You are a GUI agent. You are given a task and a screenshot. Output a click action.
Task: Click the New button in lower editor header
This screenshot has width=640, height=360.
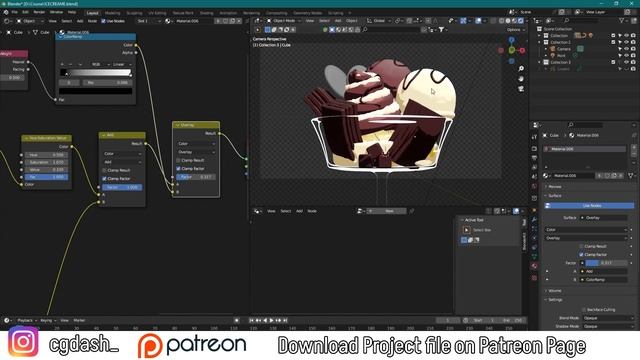(386, 211)
